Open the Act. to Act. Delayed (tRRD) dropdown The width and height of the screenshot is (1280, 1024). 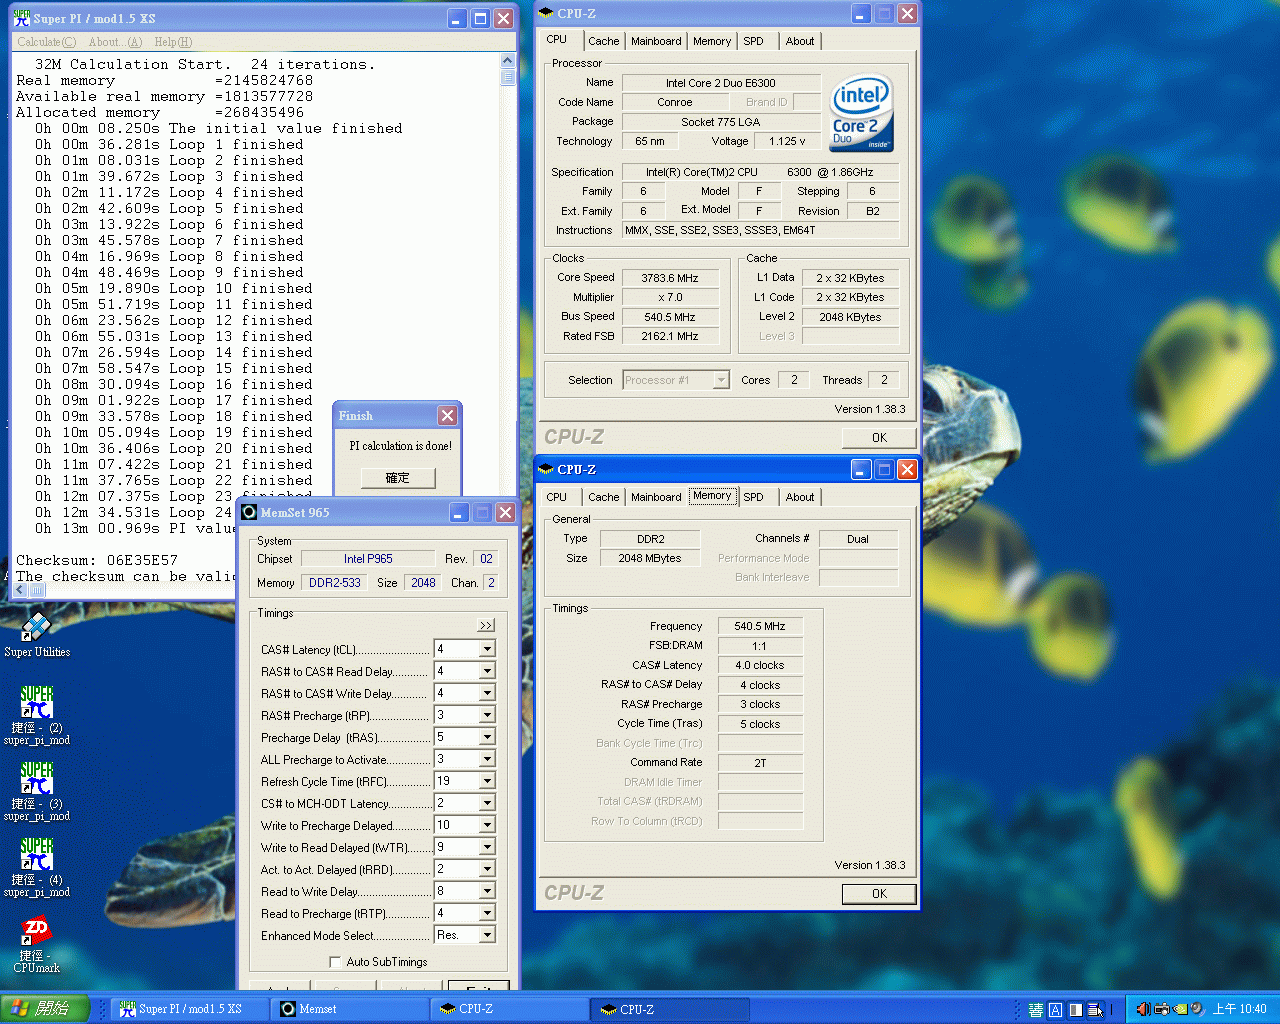(x=487, y=869)
